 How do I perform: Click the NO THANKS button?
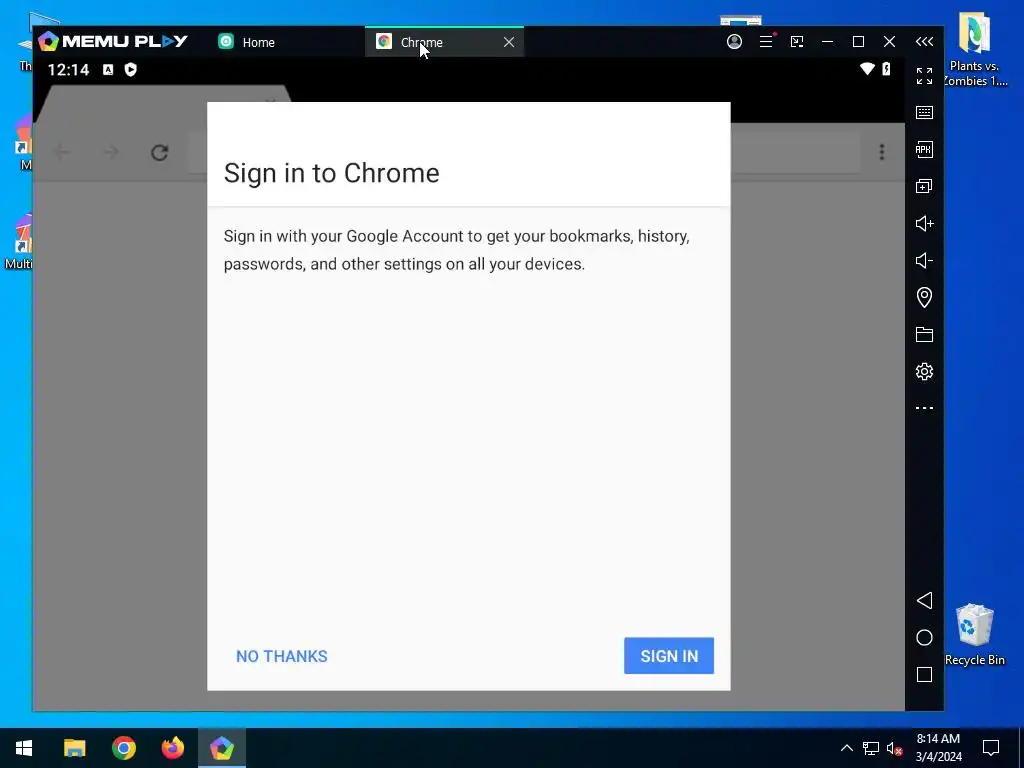pyautogui.click(x=281, y=656)
